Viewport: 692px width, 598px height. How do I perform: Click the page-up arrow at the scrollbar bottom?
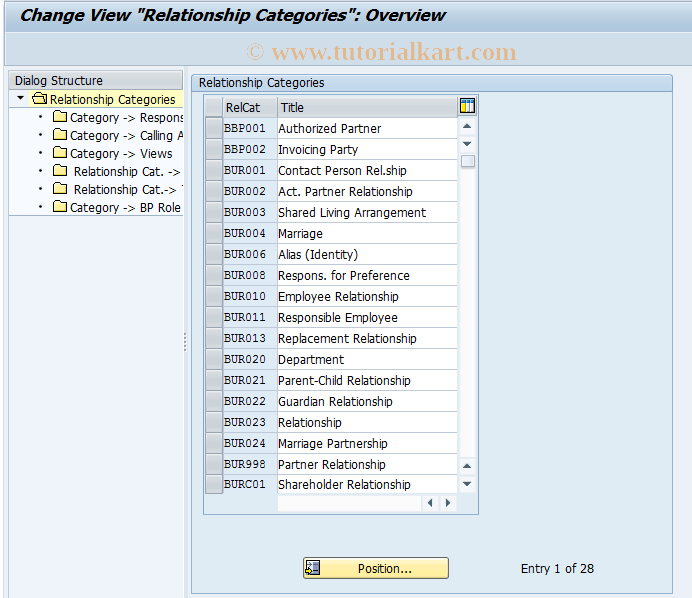(467, 466)
